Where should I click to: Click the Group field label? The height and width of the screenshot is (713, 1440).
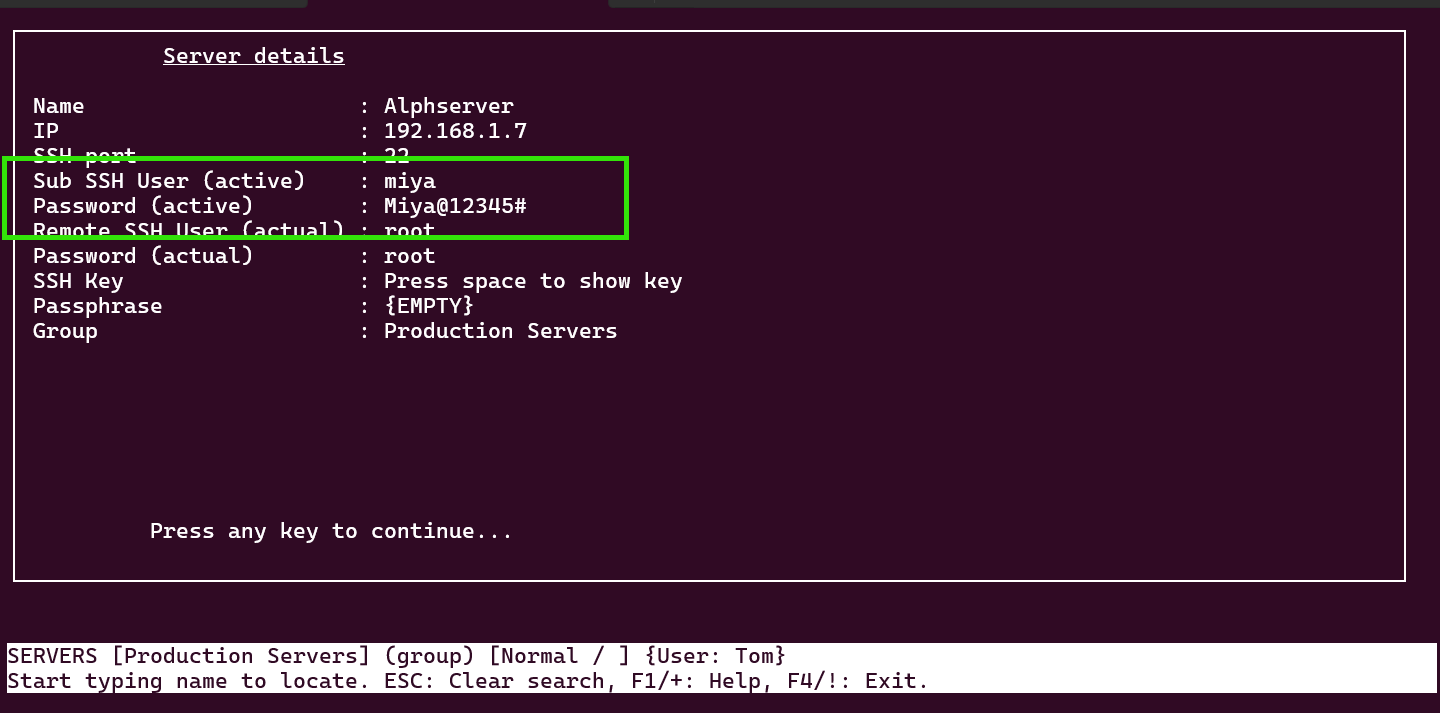click(x=65, y=331)
